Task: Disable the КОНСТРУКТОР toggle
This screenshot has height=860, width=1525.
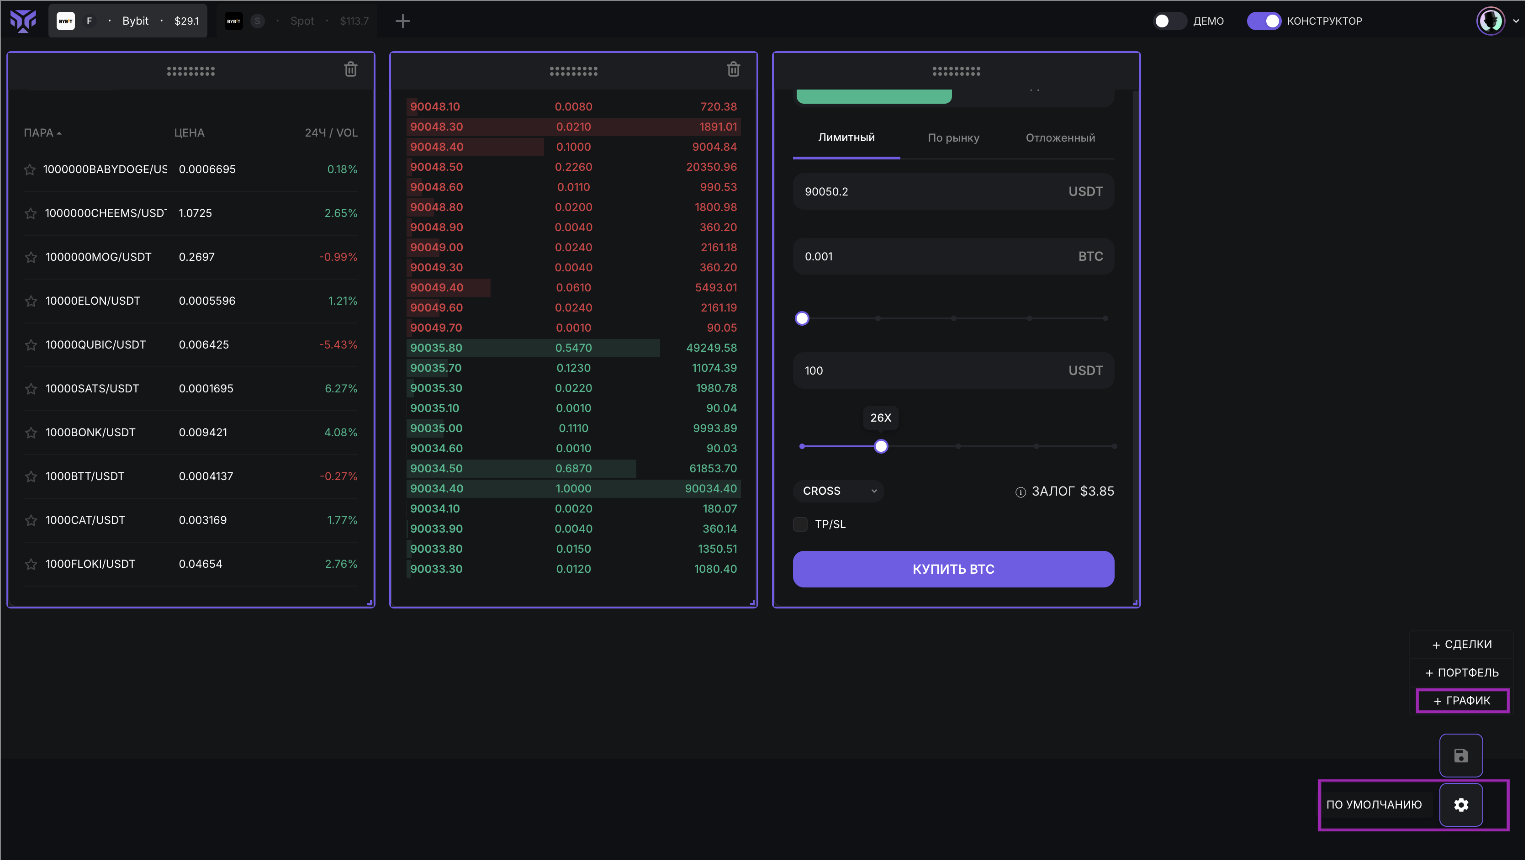Action: point(1263,21)
